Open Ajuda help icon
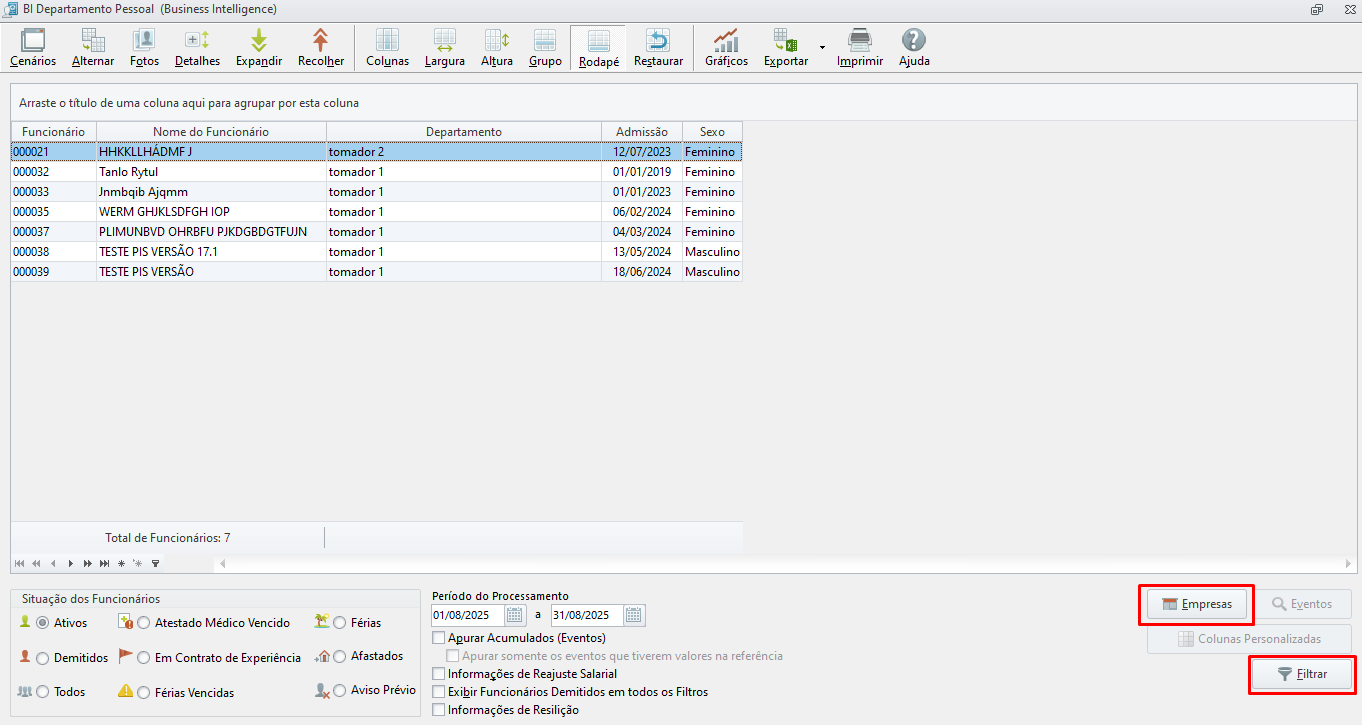The height and width of the screenshot is (725, 1362). point(914,47)
